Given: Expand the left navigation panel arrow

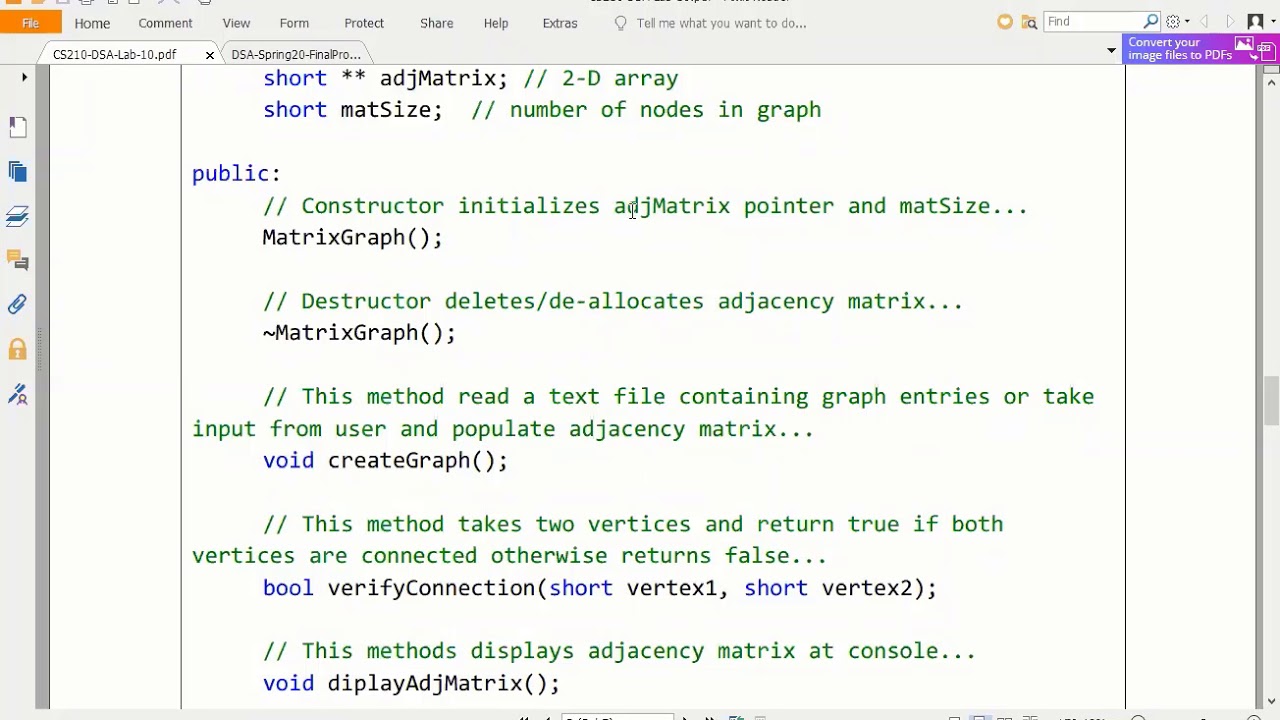Looking at the screenshot, I should tap(24, 77).
